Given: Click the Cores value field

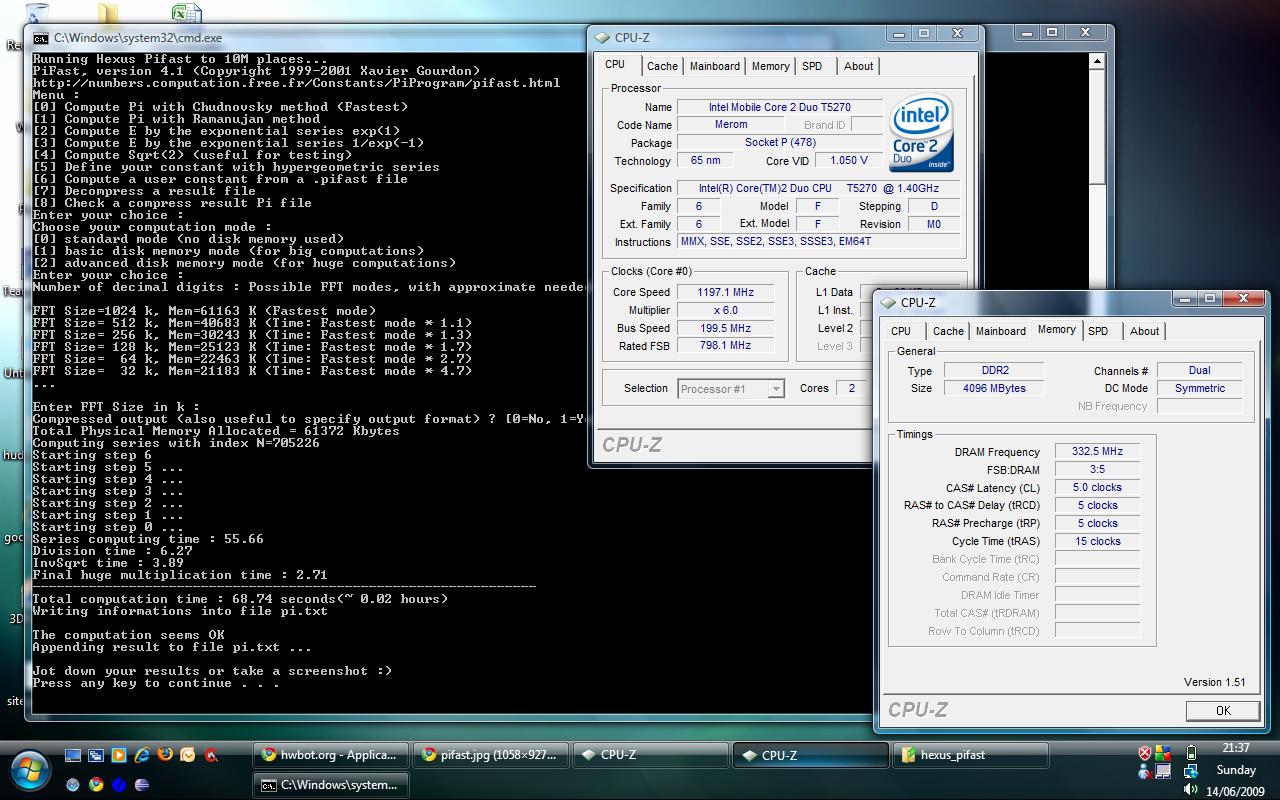Looking at the screenshot, I should 852,388.
